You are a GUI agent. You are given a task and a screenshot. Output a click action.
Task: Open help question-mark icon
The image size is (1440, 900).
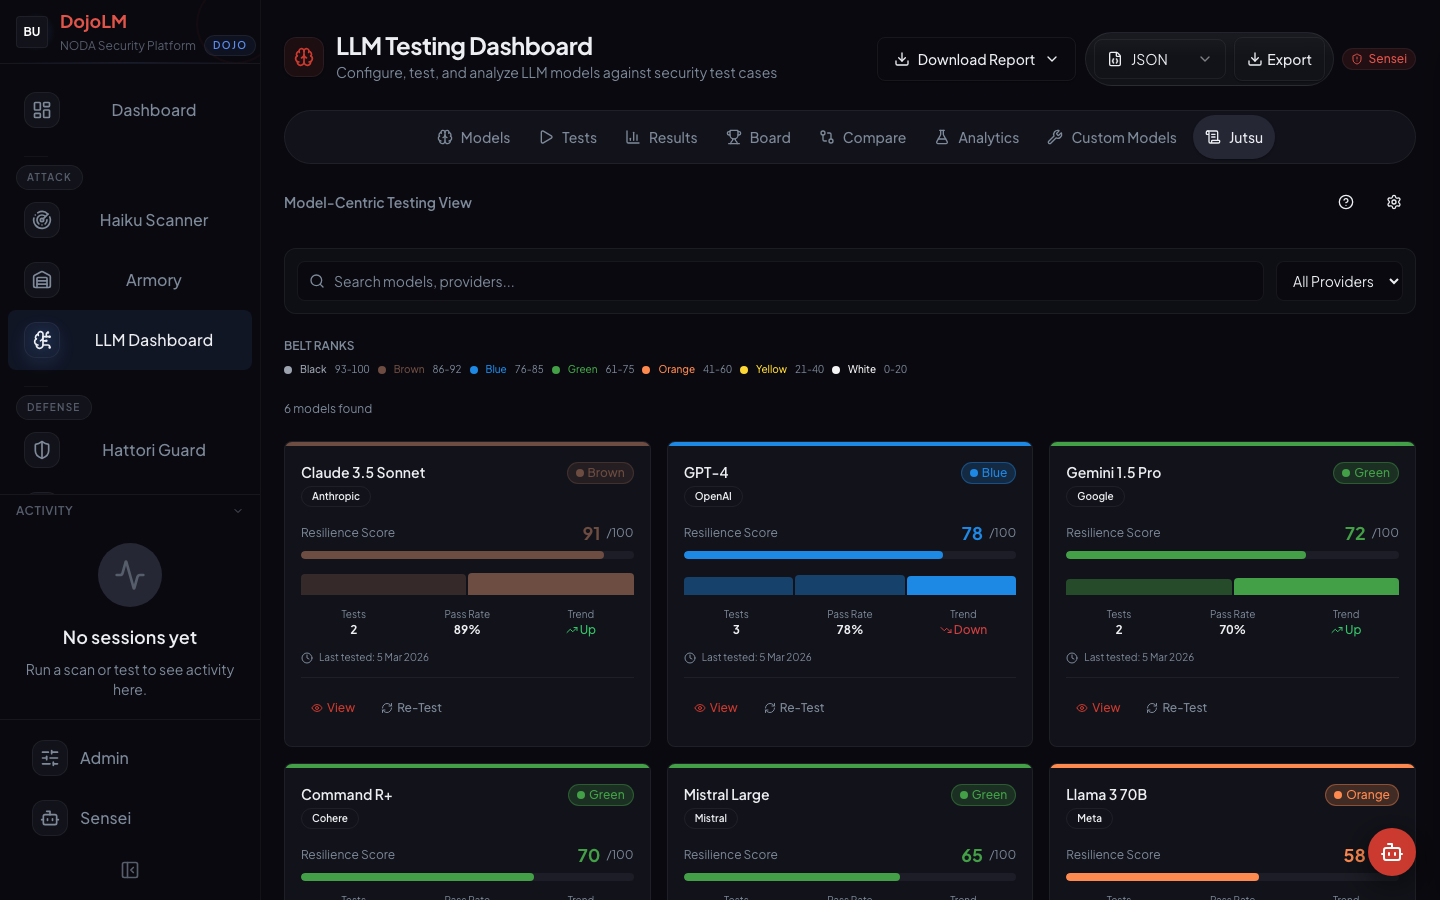[1346, 202]
